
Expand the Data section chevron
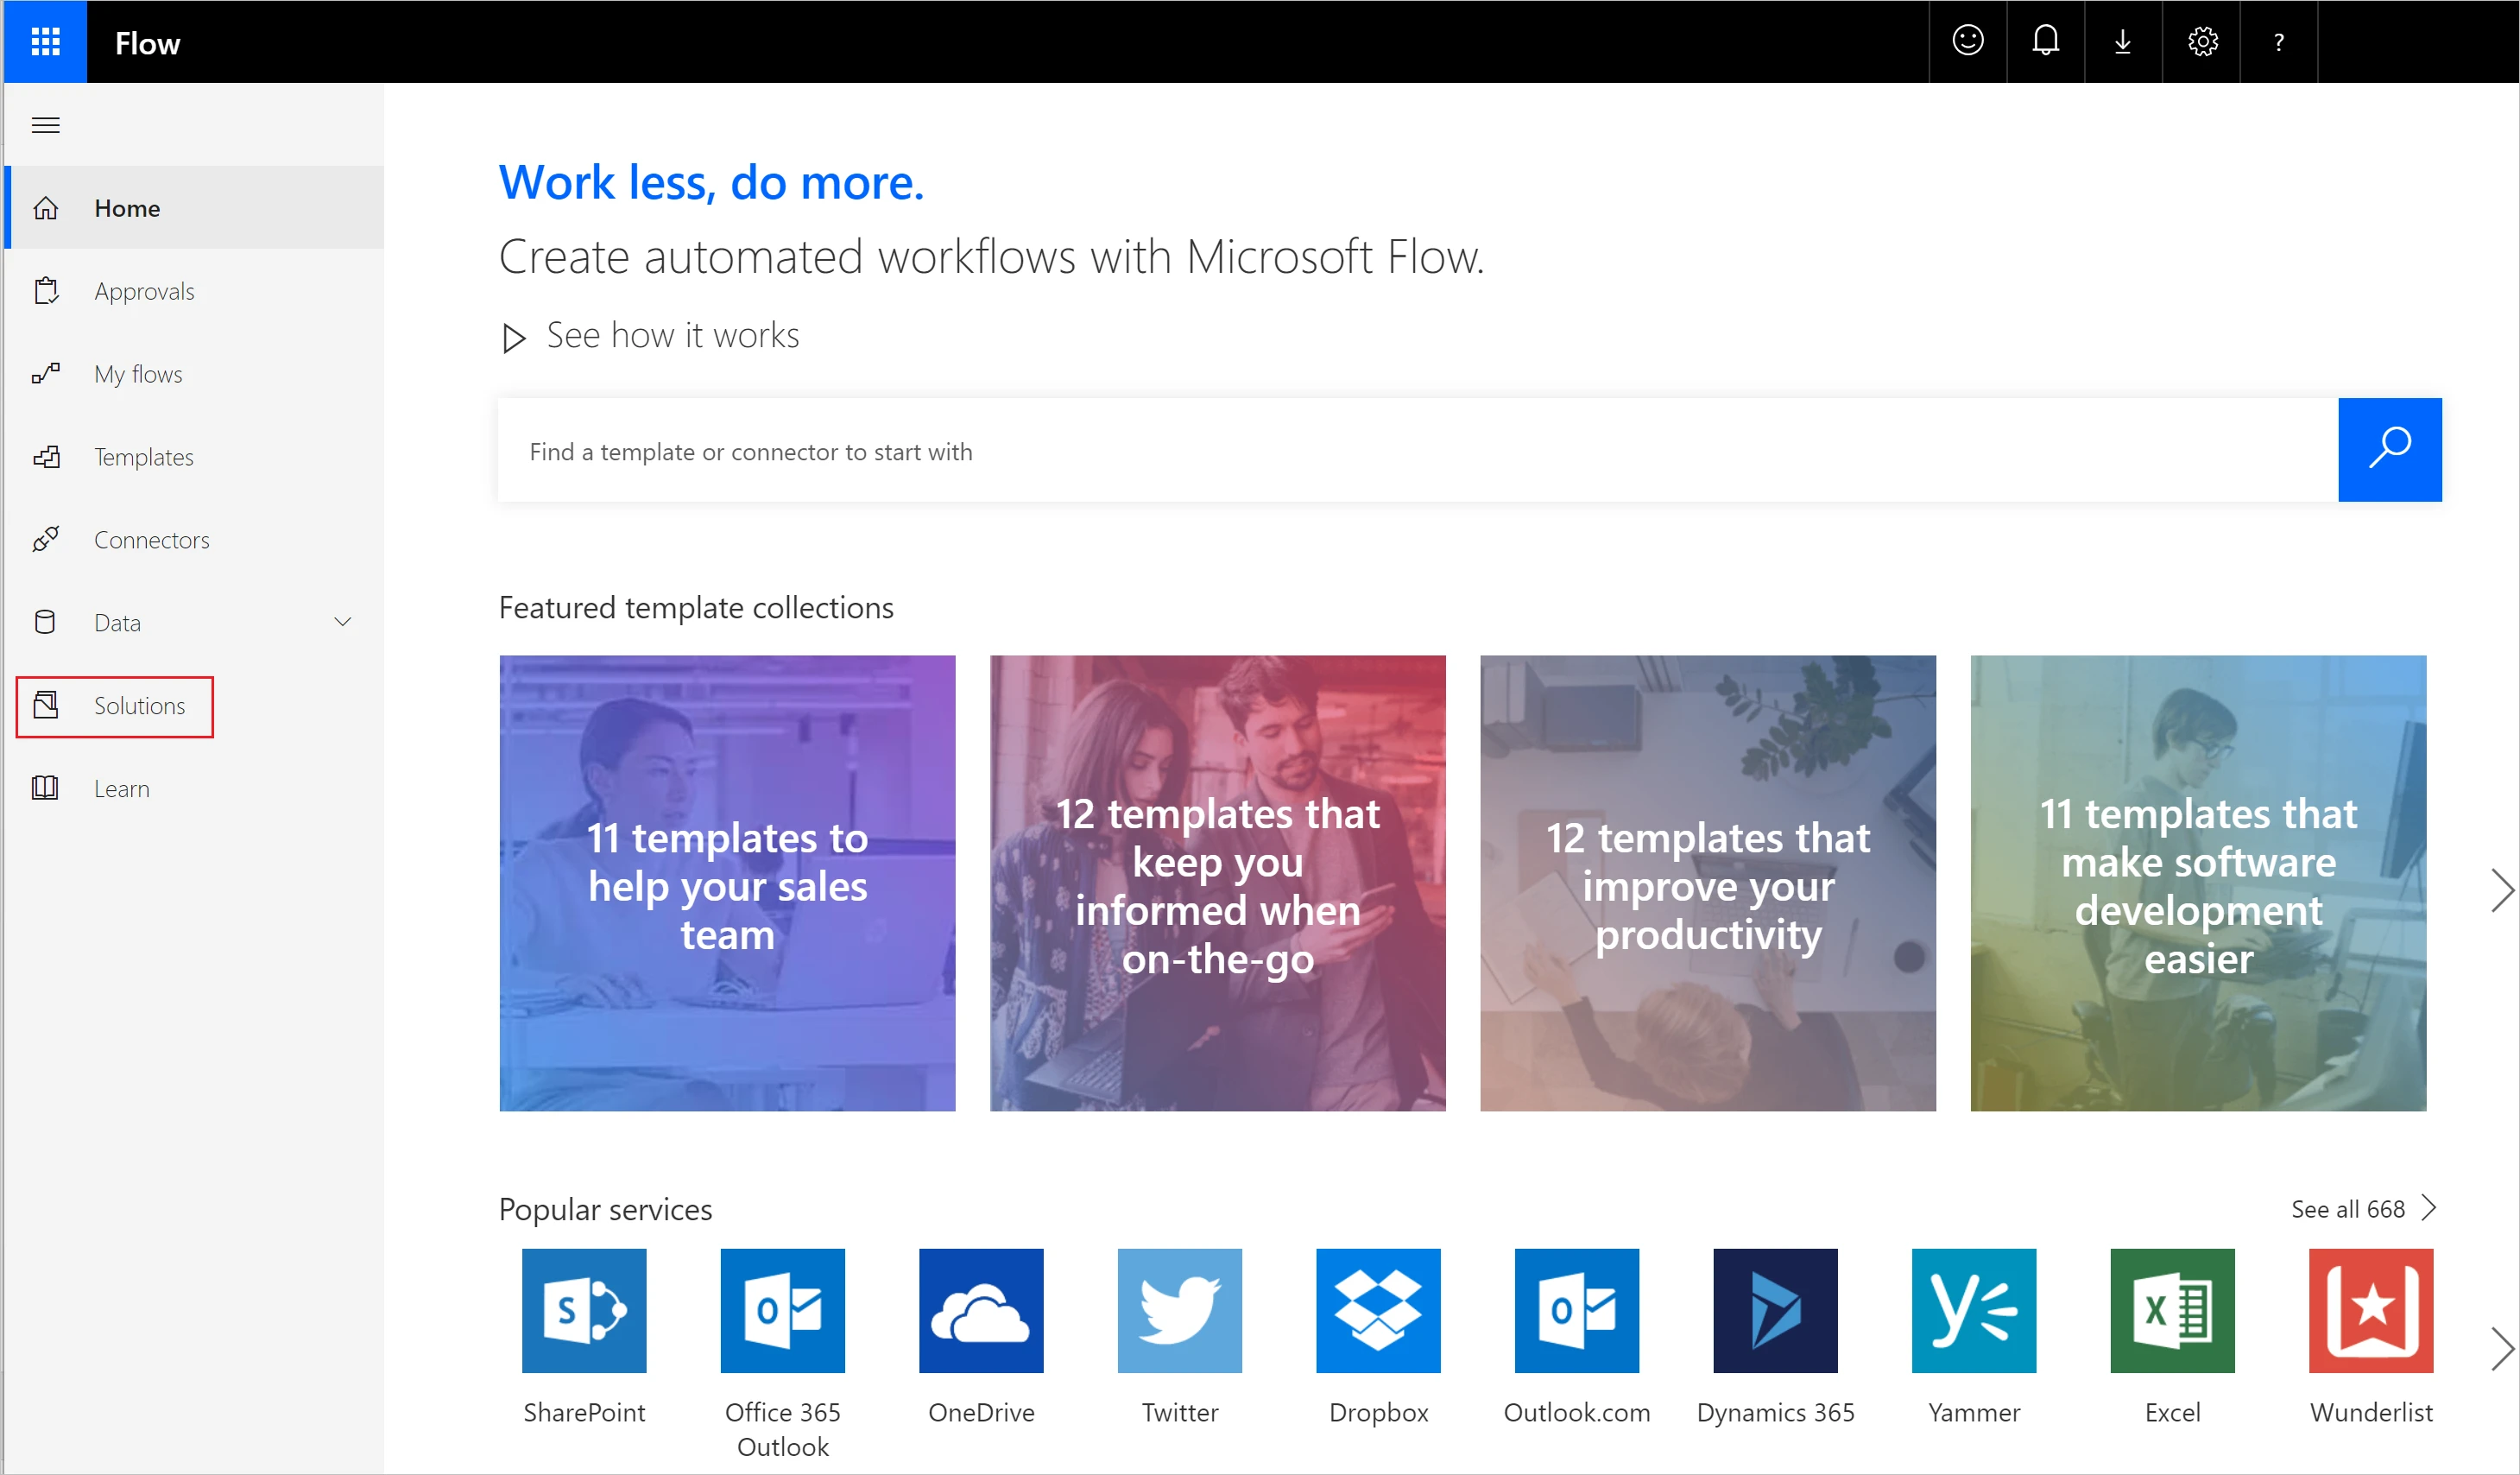(342, 622)
